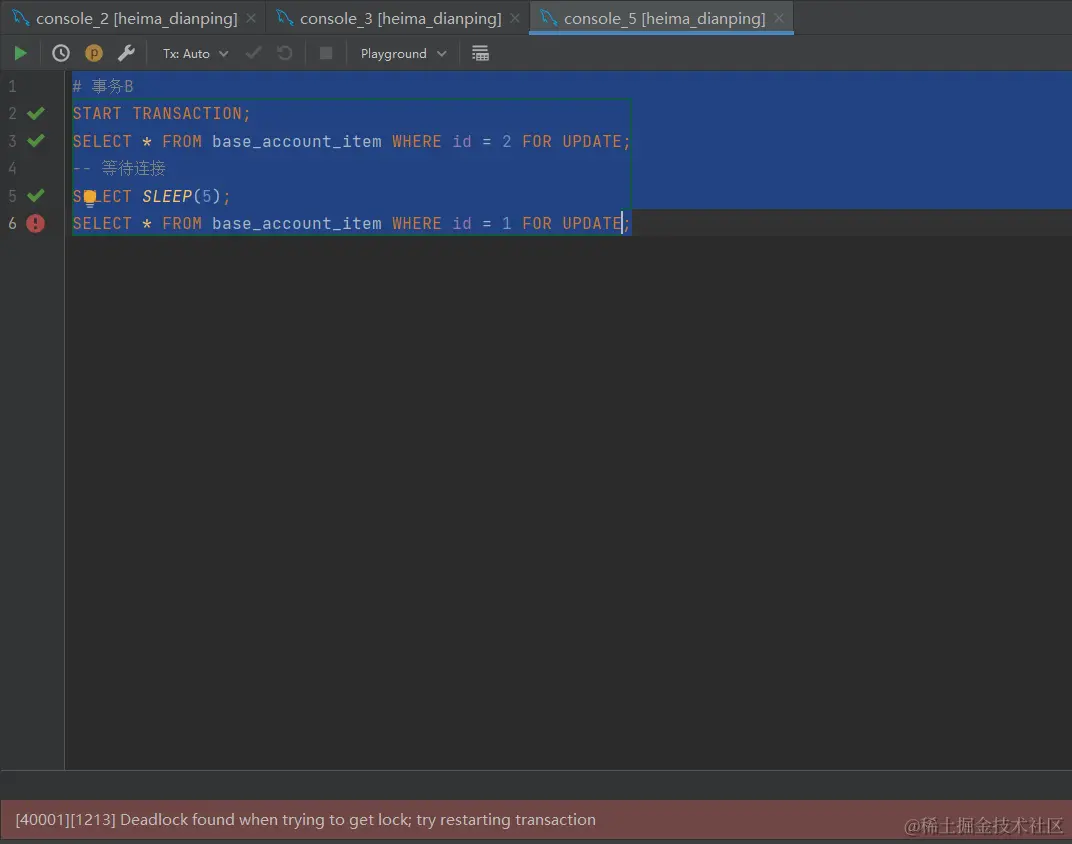Open the orange P parameters icon
The image size is (1072, 844).
(x=94, y=53)
